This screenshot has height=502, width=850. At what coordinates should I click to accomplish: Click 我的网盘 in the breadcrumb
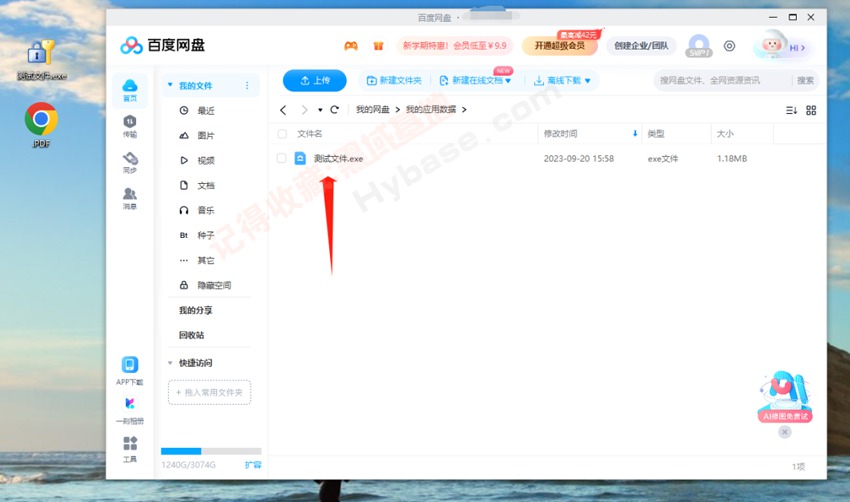click(x=372, y=110)
